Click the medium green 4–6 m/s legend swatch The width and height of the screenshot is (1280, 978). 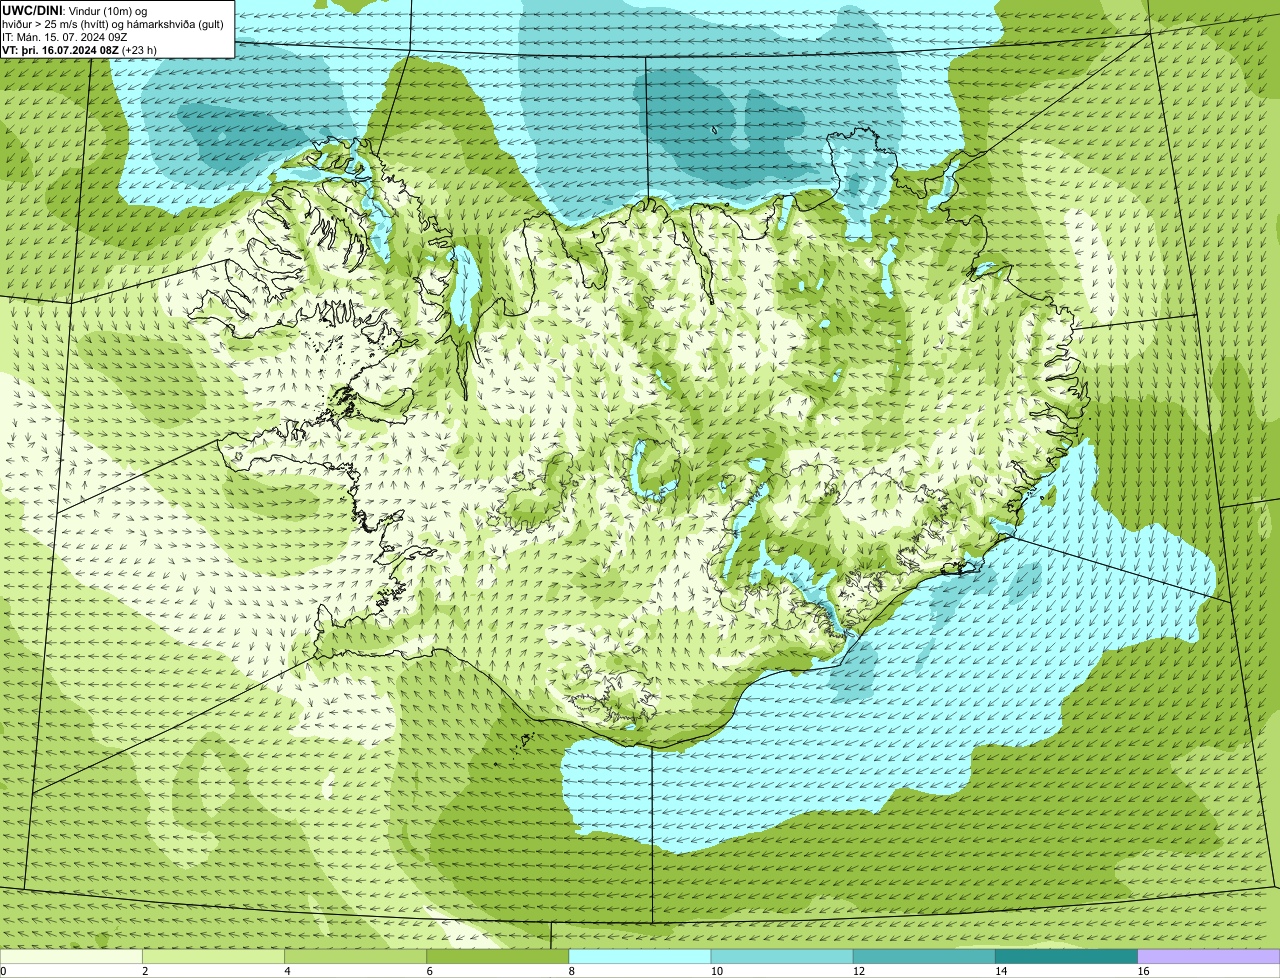tap(355, 957)
